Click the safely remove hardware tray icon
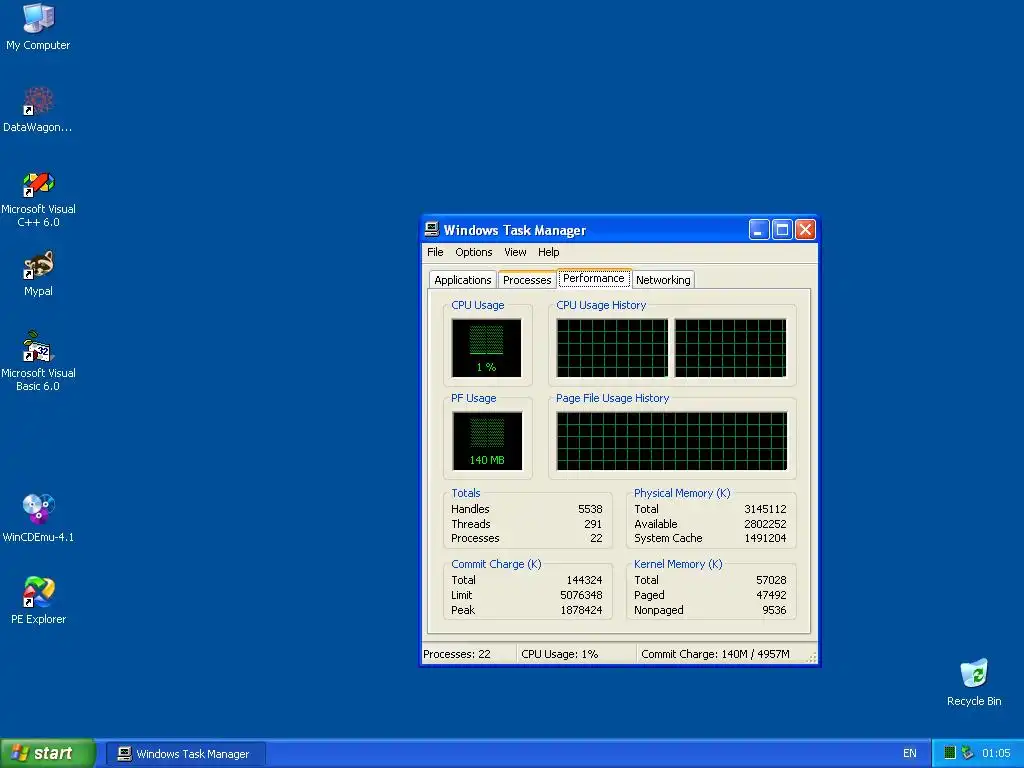This screenshot has width=1024, height=768. 967,753
